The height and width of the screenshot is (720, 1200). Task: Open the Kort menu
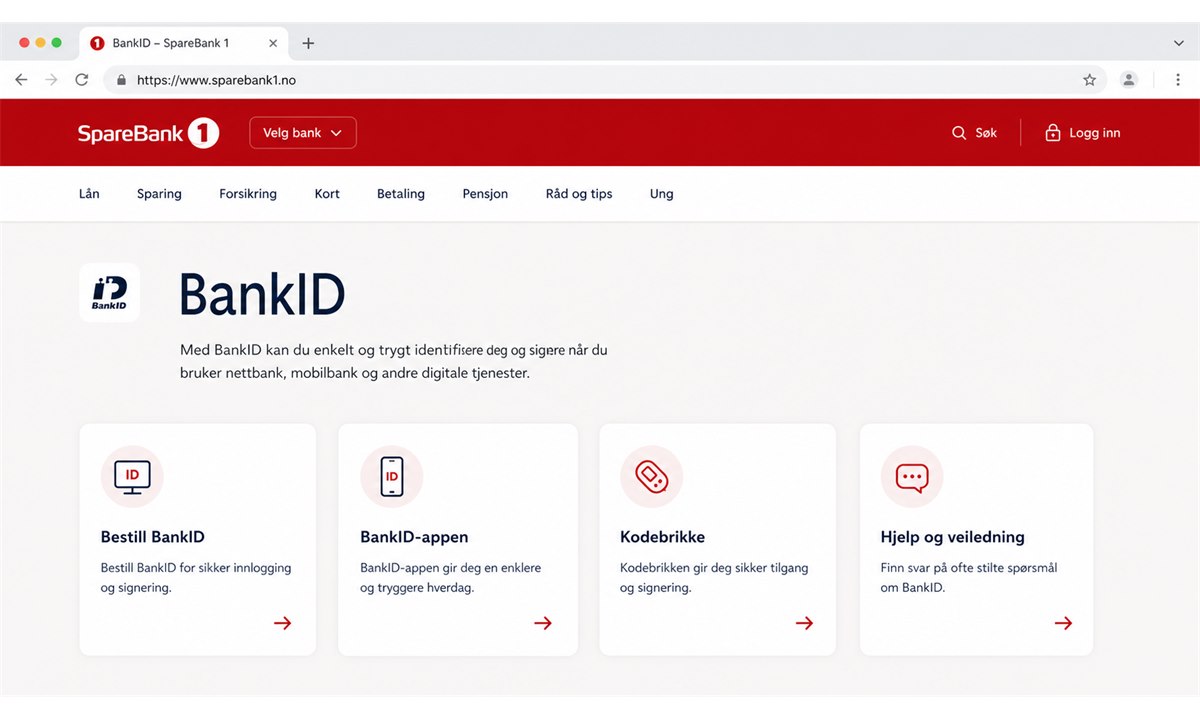[x=327, y=194]
